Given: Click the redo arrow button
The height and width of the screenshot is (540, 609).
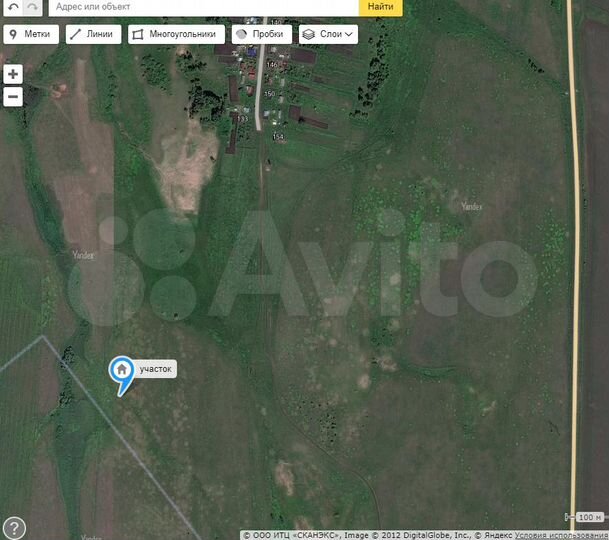Looking at the screenshot, I should pyautogui.click(x=33, y=7).
